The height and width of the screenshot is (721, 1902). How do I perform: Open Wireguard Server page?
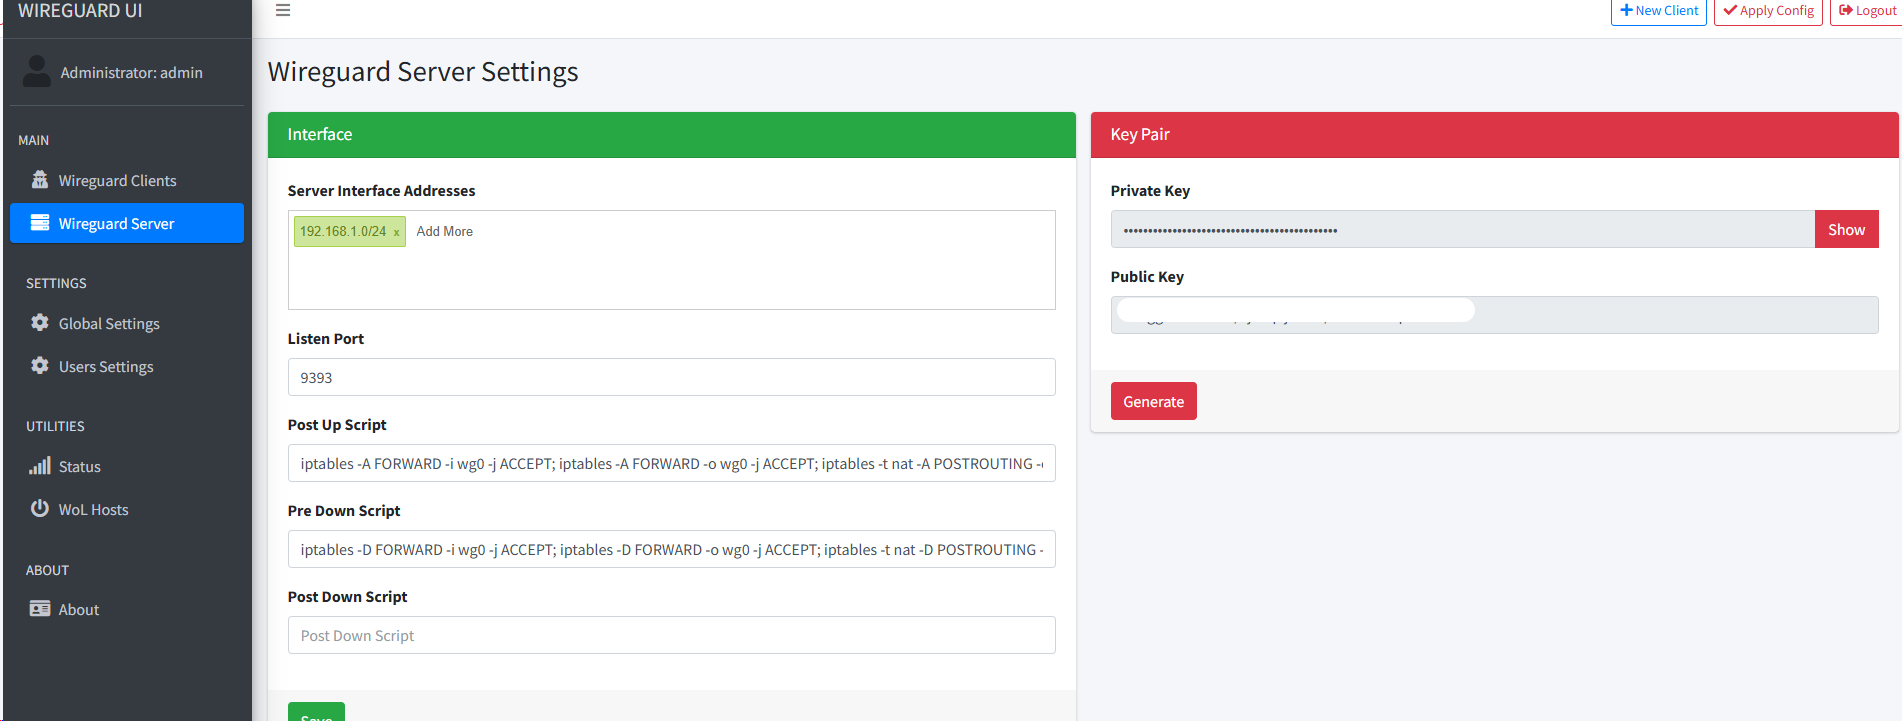click(127, 223)
